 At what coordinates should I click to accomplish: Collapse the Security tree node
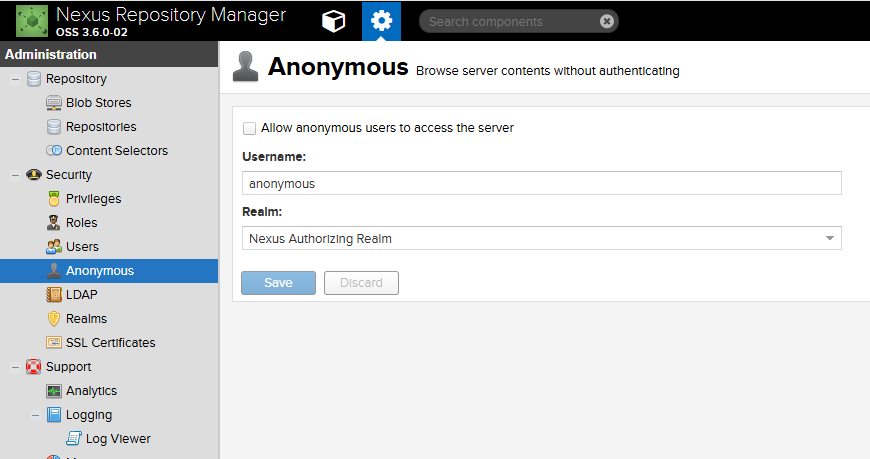pyautogui.click(x=15, y=175)
